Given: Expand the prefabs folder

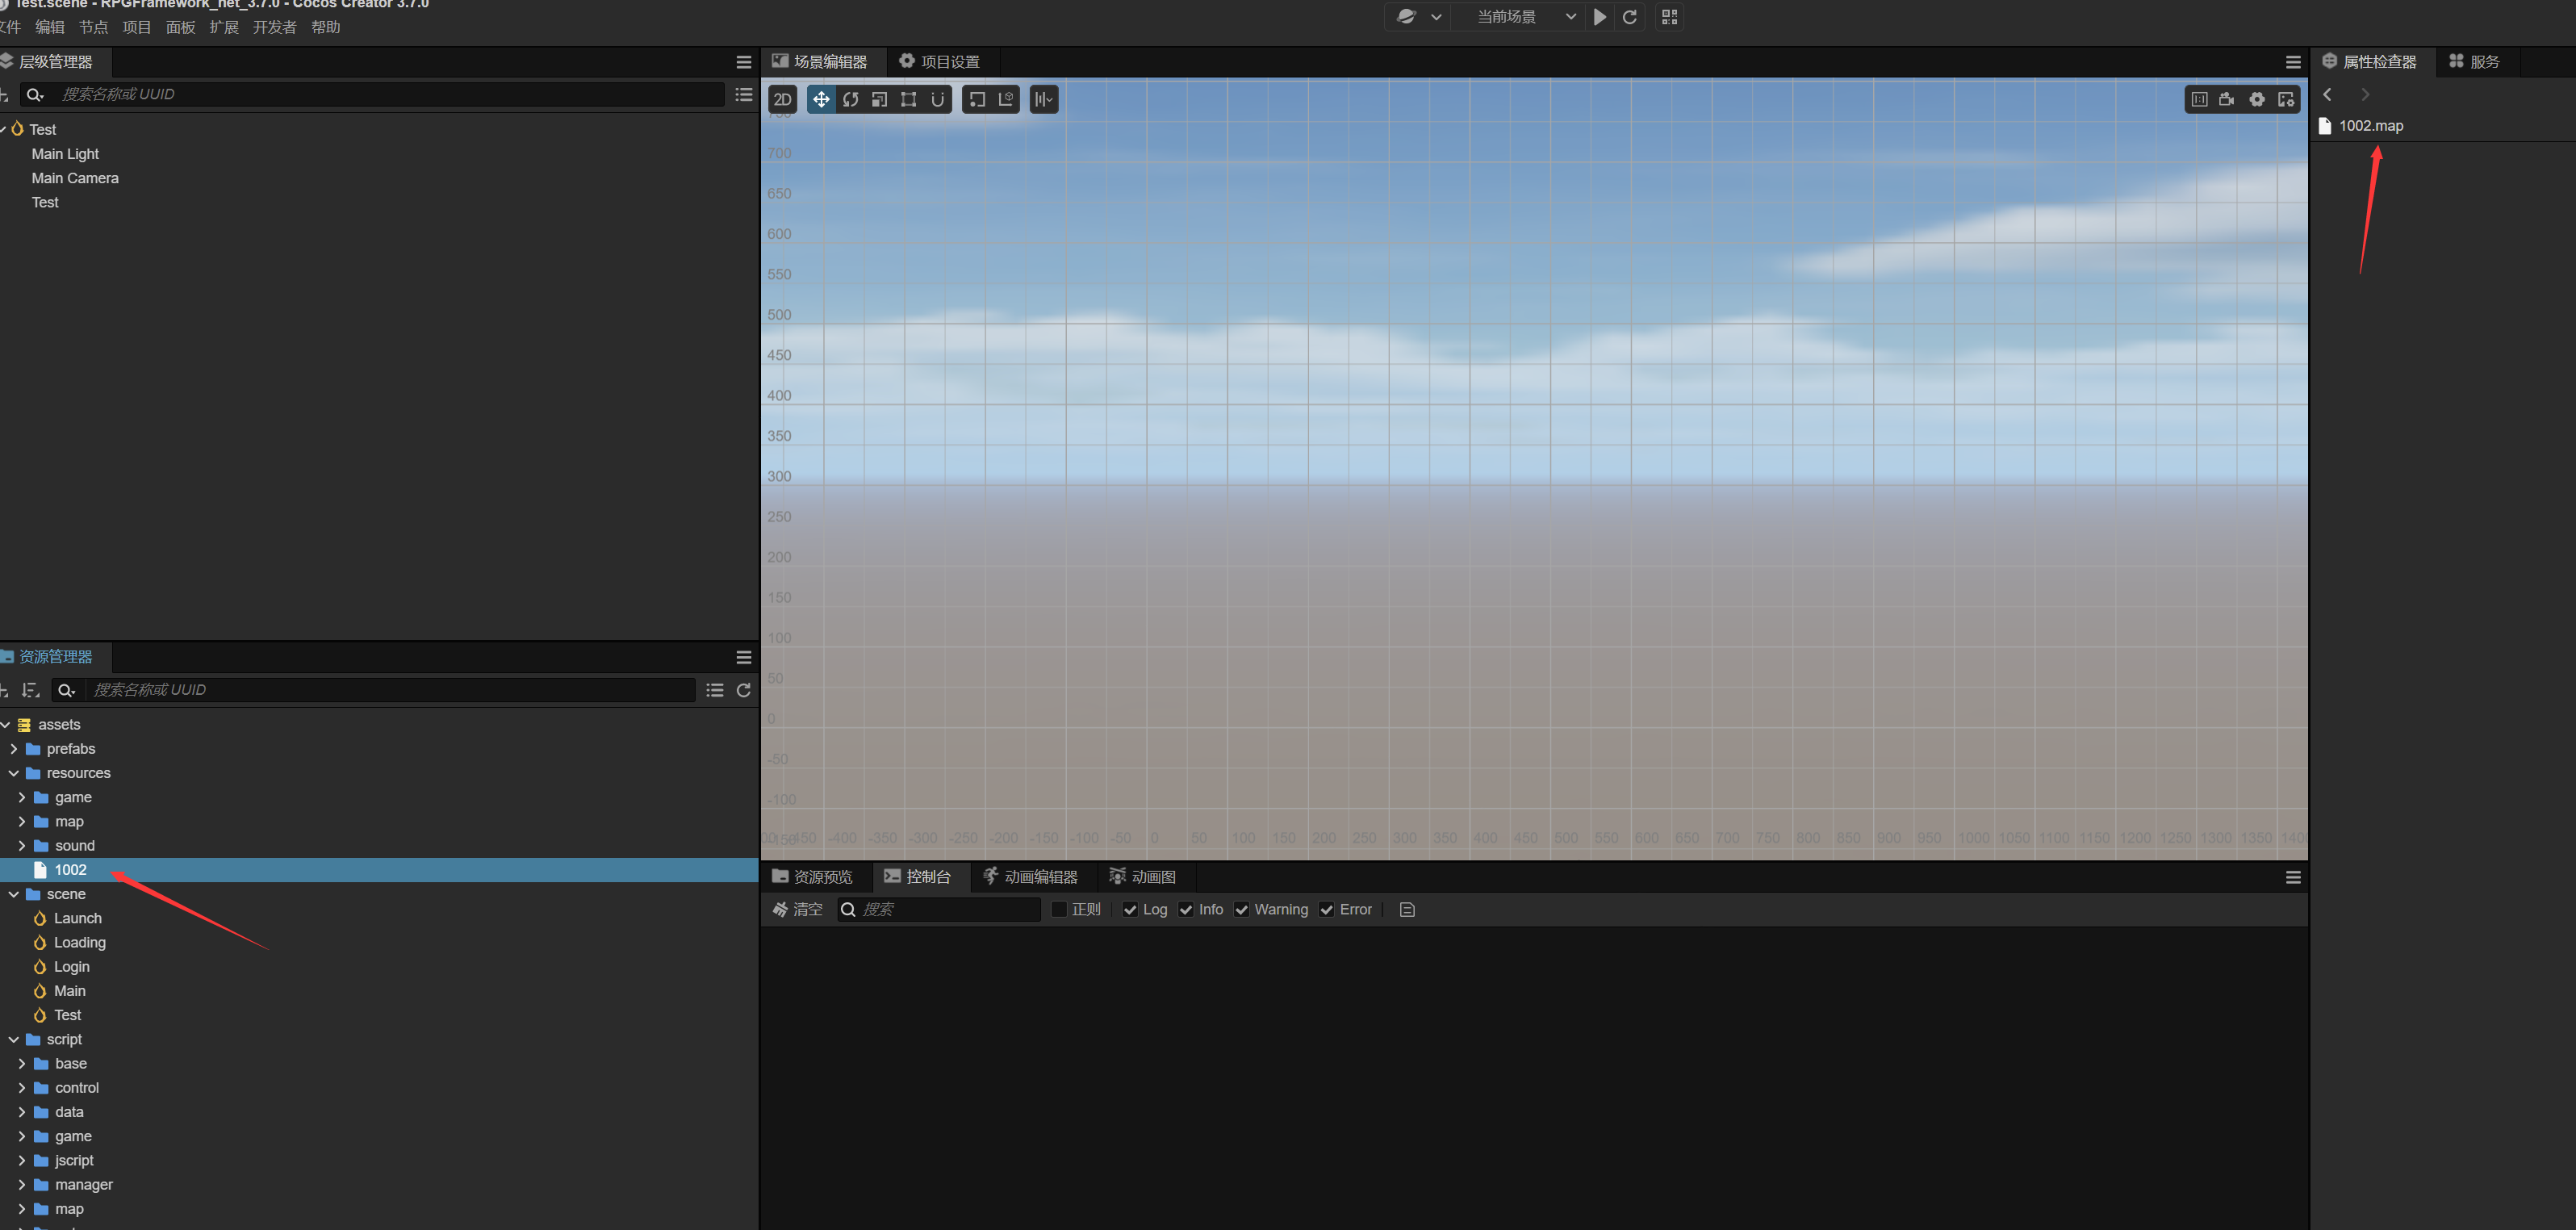Looking at the screenshot, I should pos(14,749).
